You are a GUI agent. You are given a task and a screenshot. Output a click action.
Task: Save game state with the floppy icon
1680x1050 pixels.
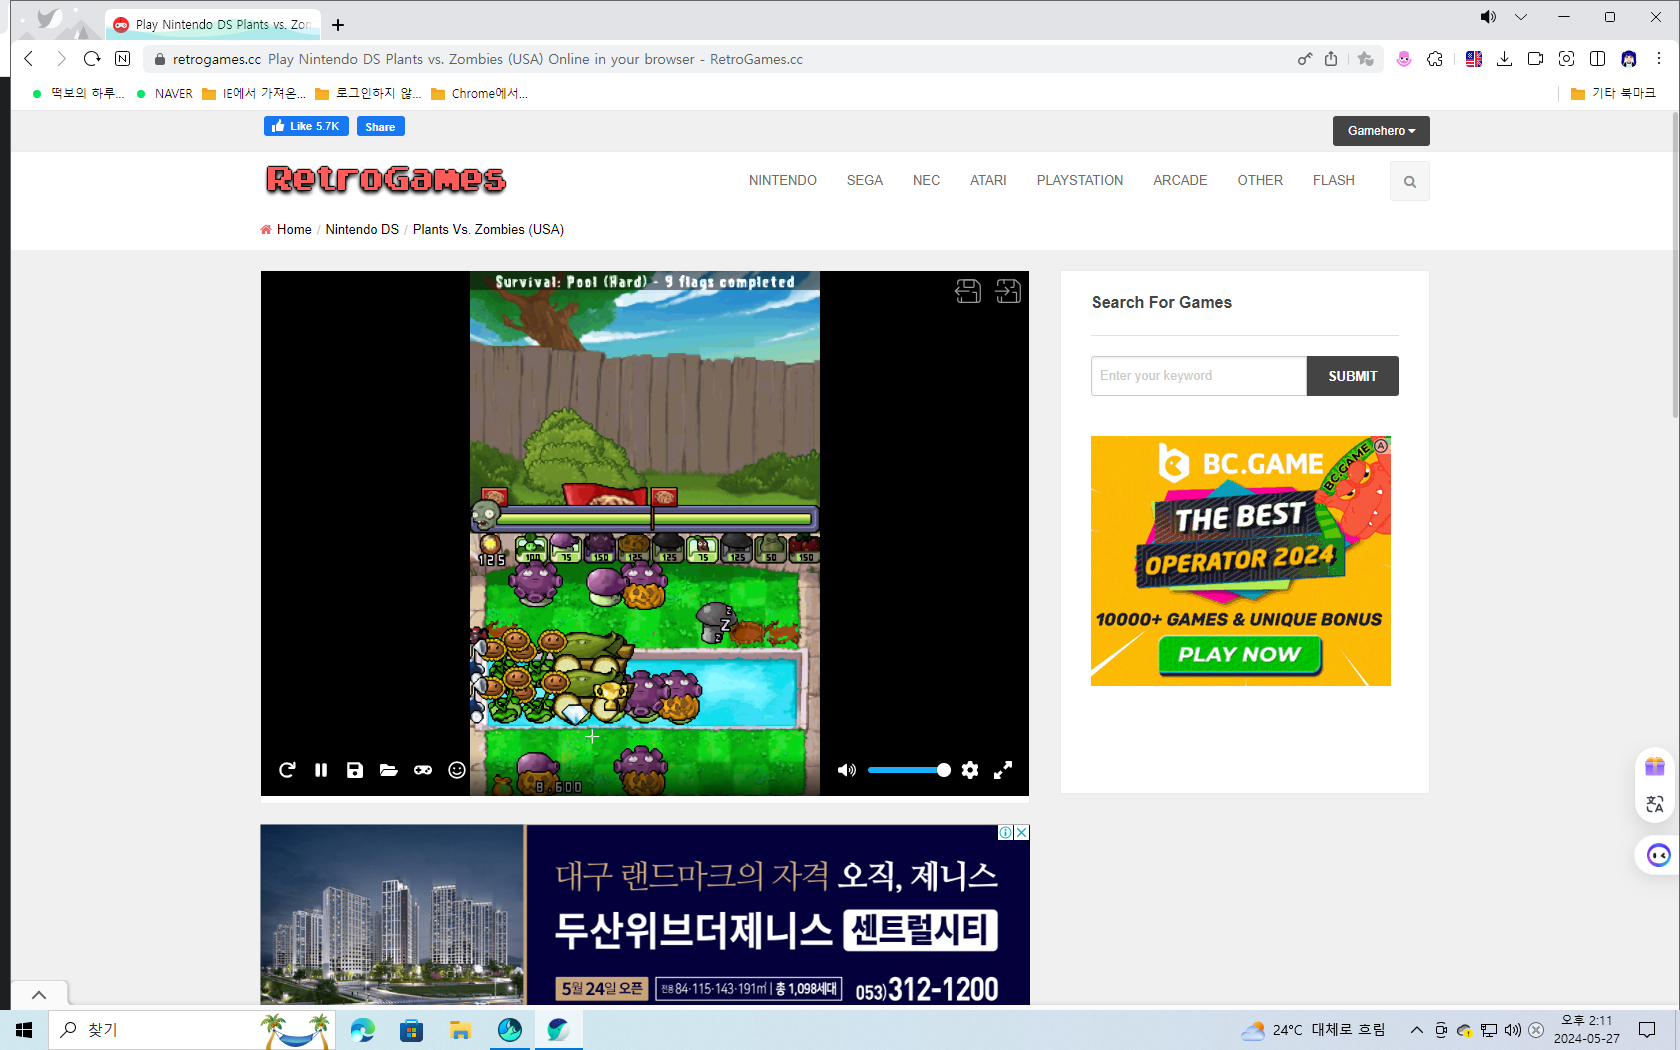355,770
